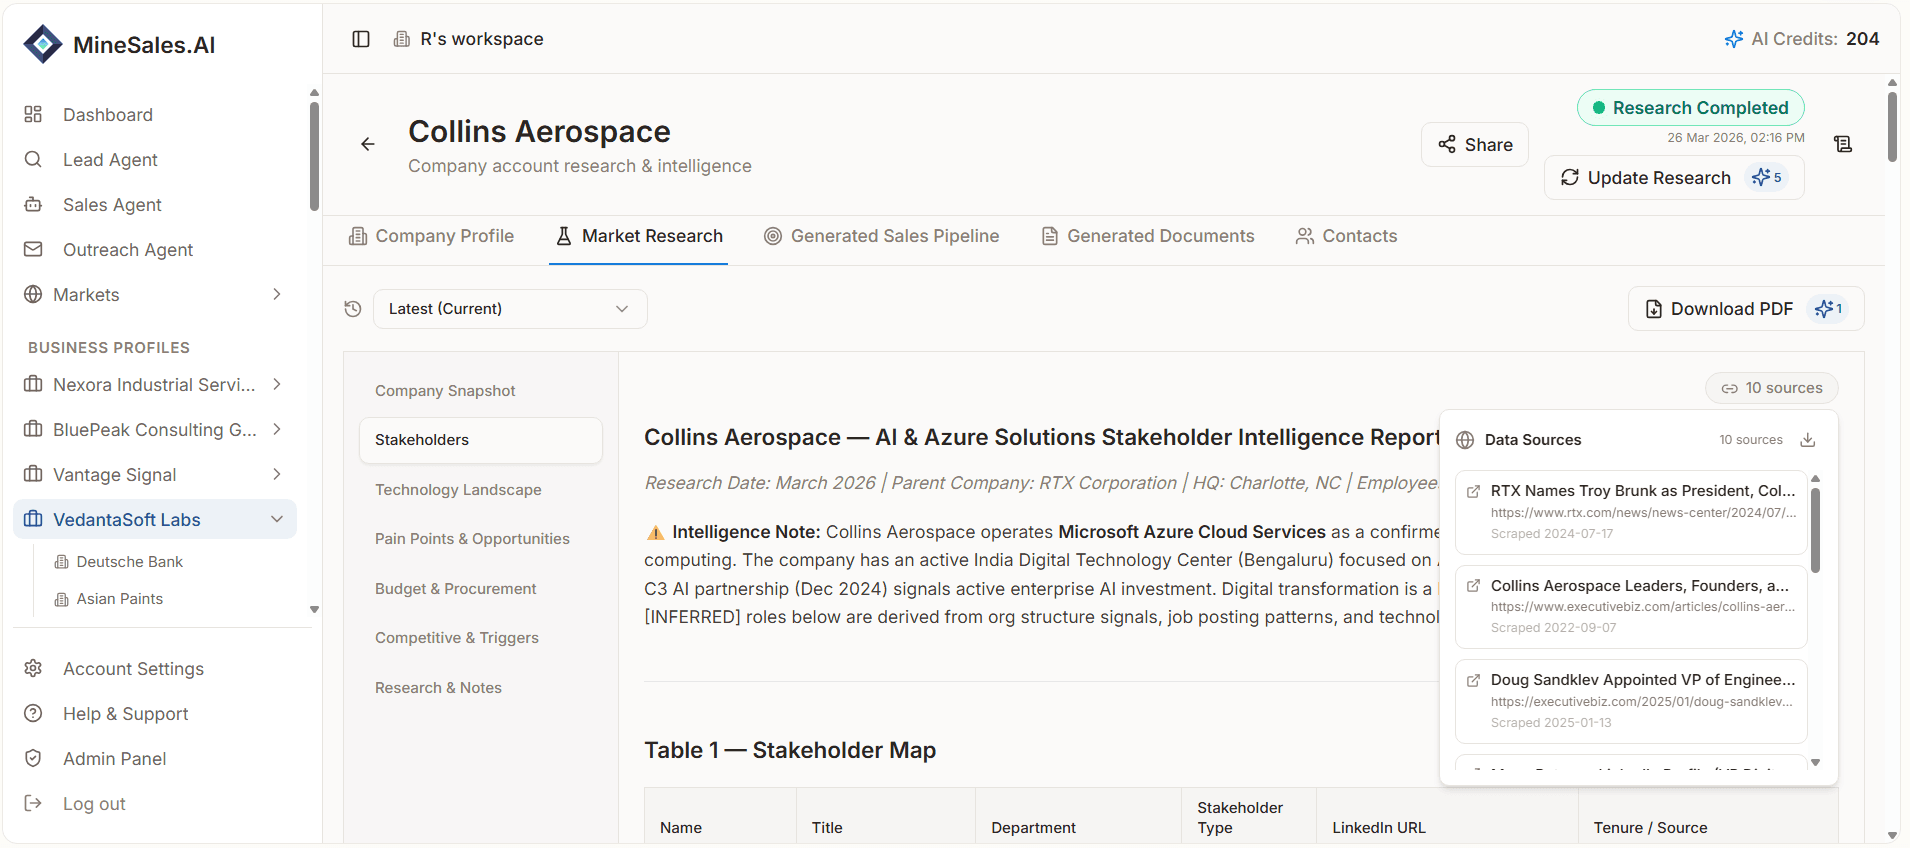1910x848 pixels.
Task: Switch to the Market Research tab
Action: [x=639, y=236]
